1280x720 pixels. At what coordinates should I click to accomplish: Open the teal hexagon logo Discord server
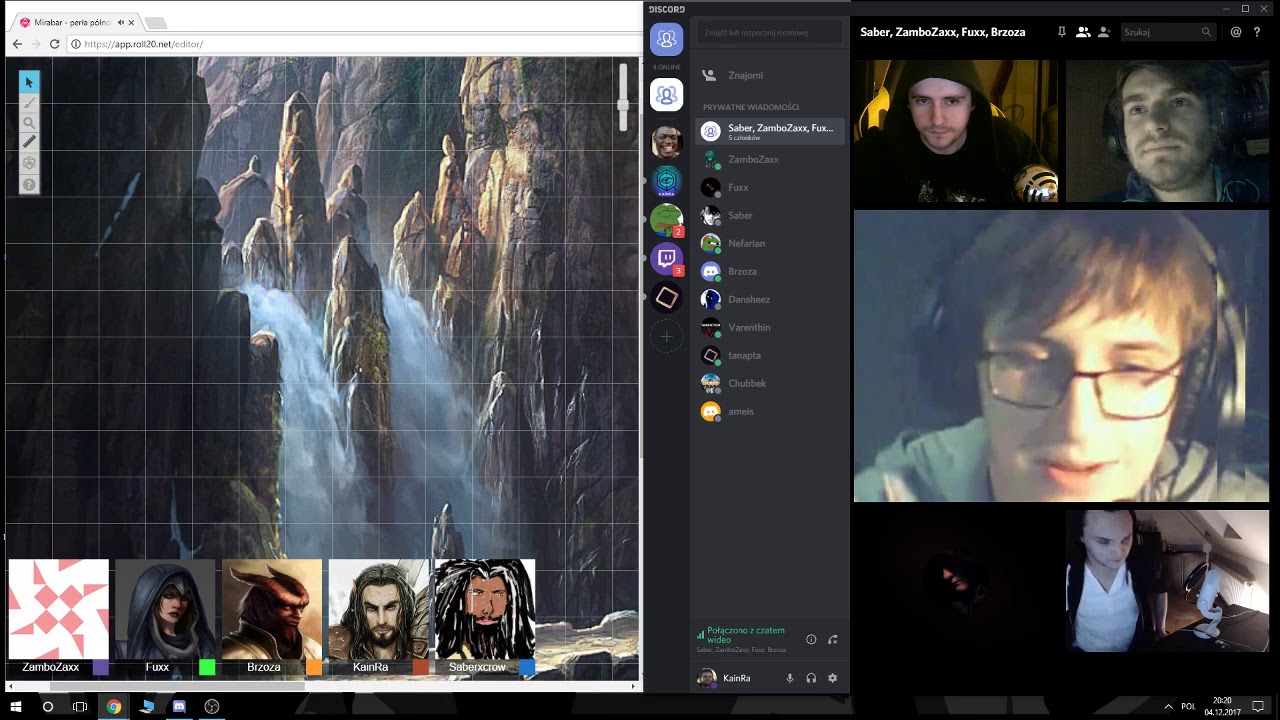pos(667,181)
